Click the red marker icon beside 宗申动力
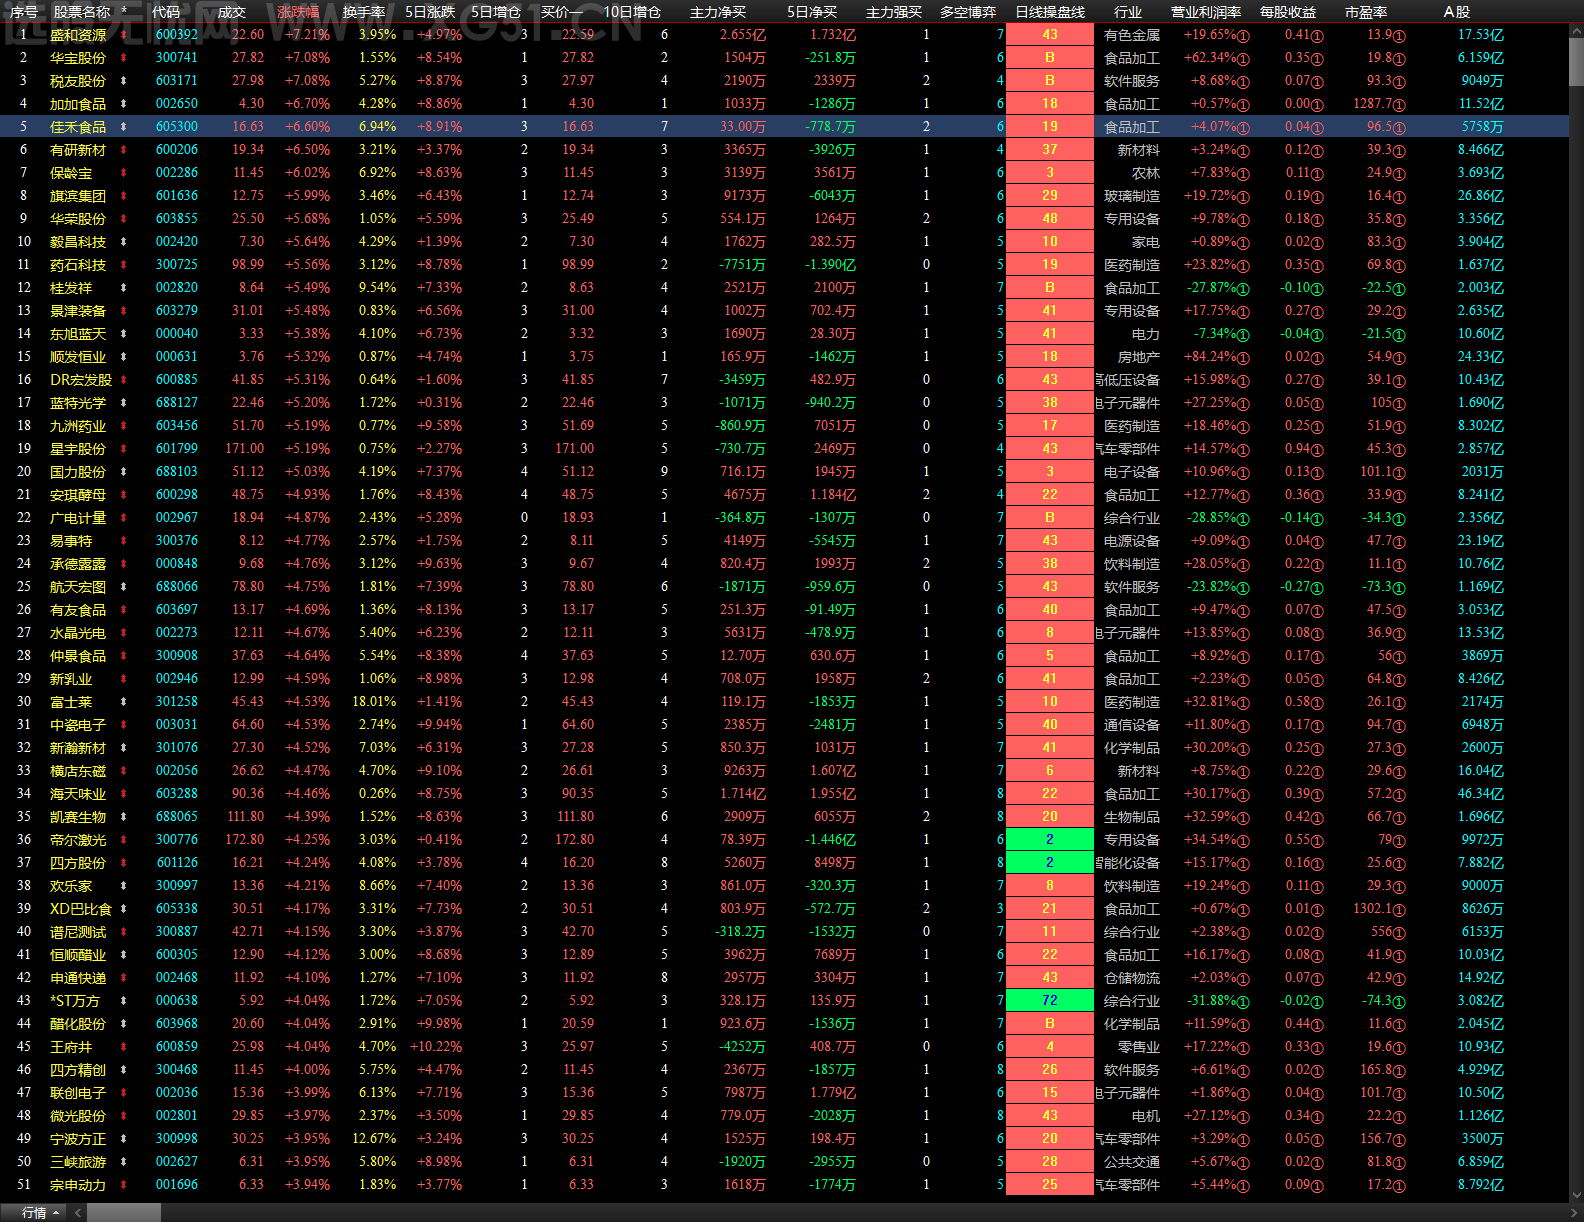Image resolution: width=1584 pixels, height=1222 pixels. [x=124, y=1185]
